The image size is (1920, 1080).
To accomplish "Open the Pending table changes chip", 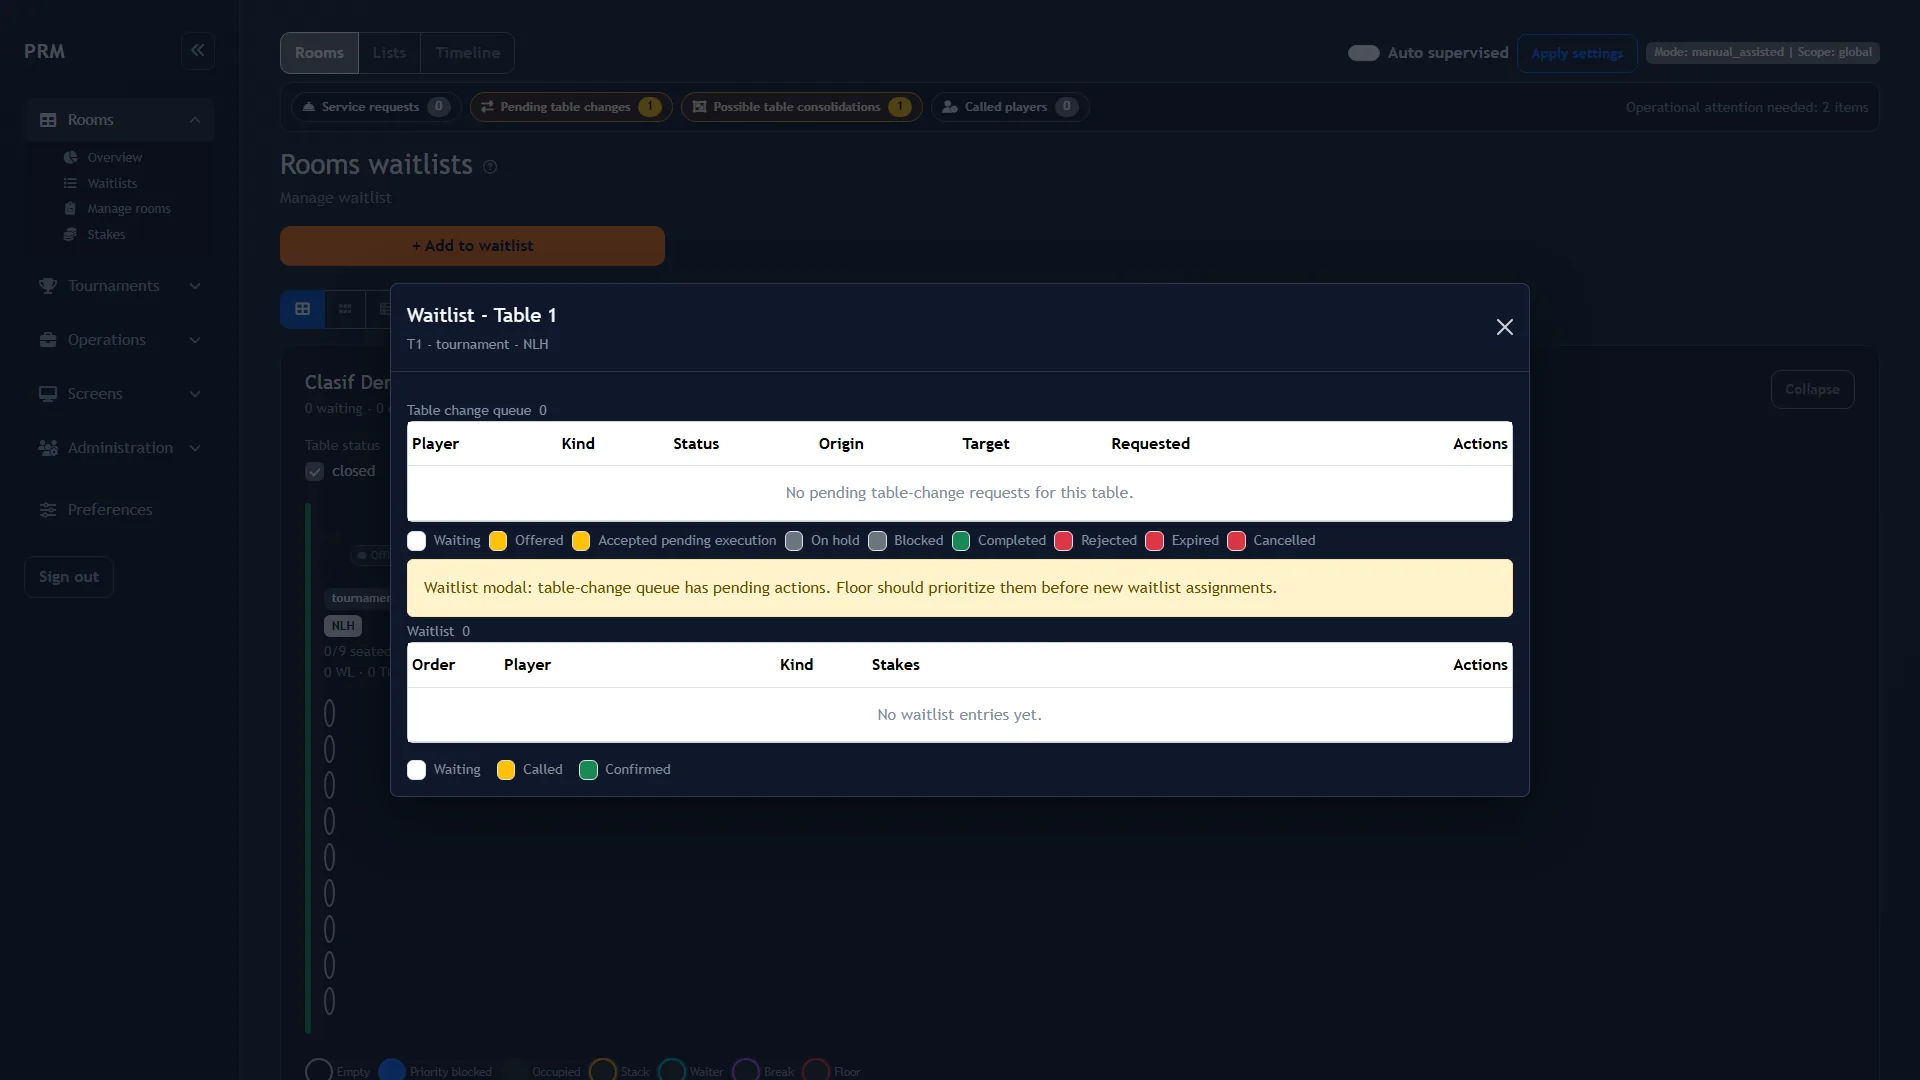I will click(x=570, y=107).
